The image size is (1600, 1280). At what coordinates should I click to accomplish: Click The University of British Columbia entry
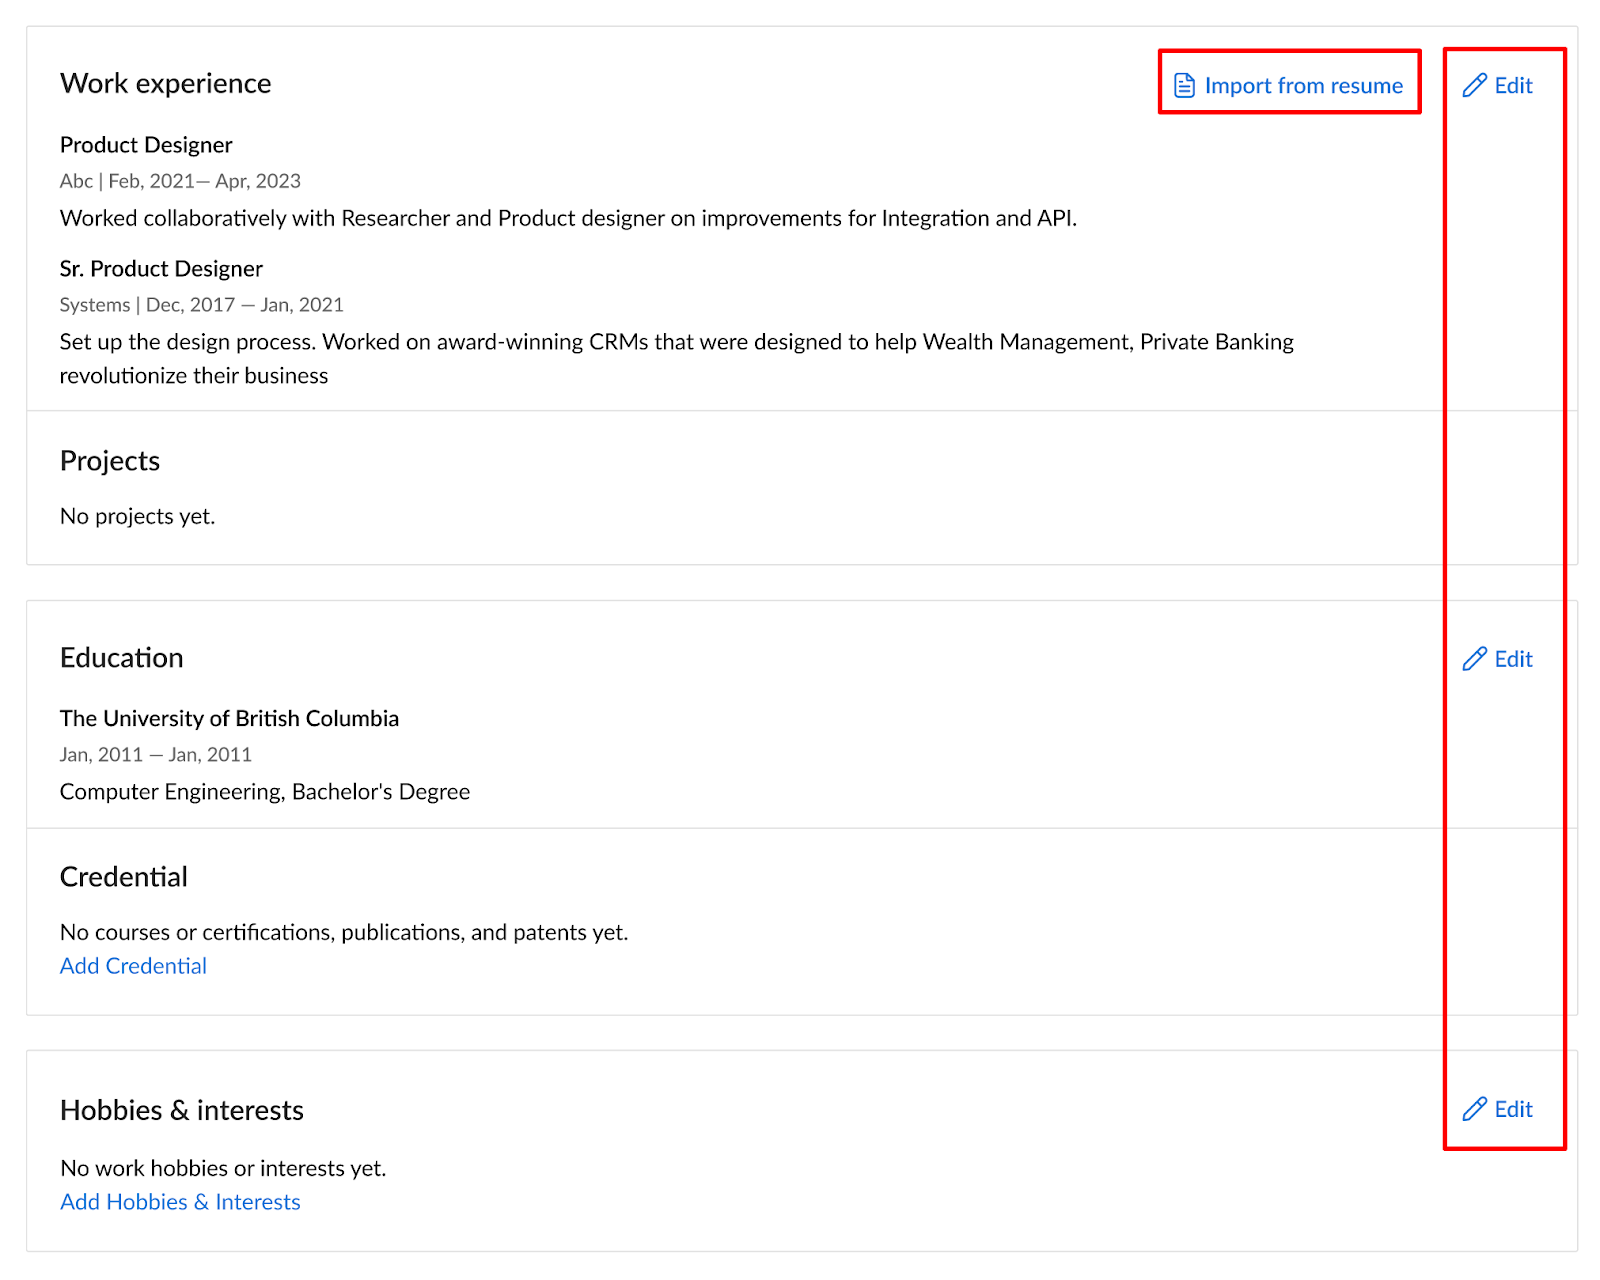(229, 718)
